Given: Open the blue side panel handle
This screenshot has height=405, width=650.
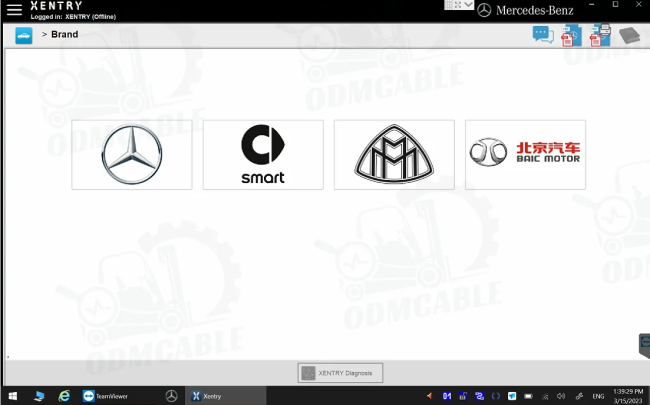Looking at the screenshot, I should click(x=645, y=346).
